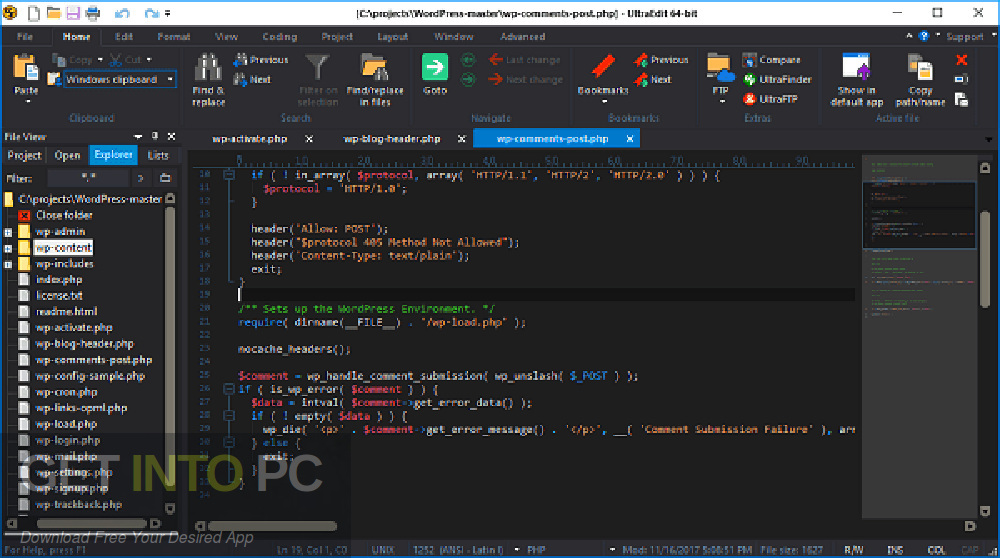The image size is (1000, 558).
Task: Switch to wp-activate.php tab
Action: 250,138
